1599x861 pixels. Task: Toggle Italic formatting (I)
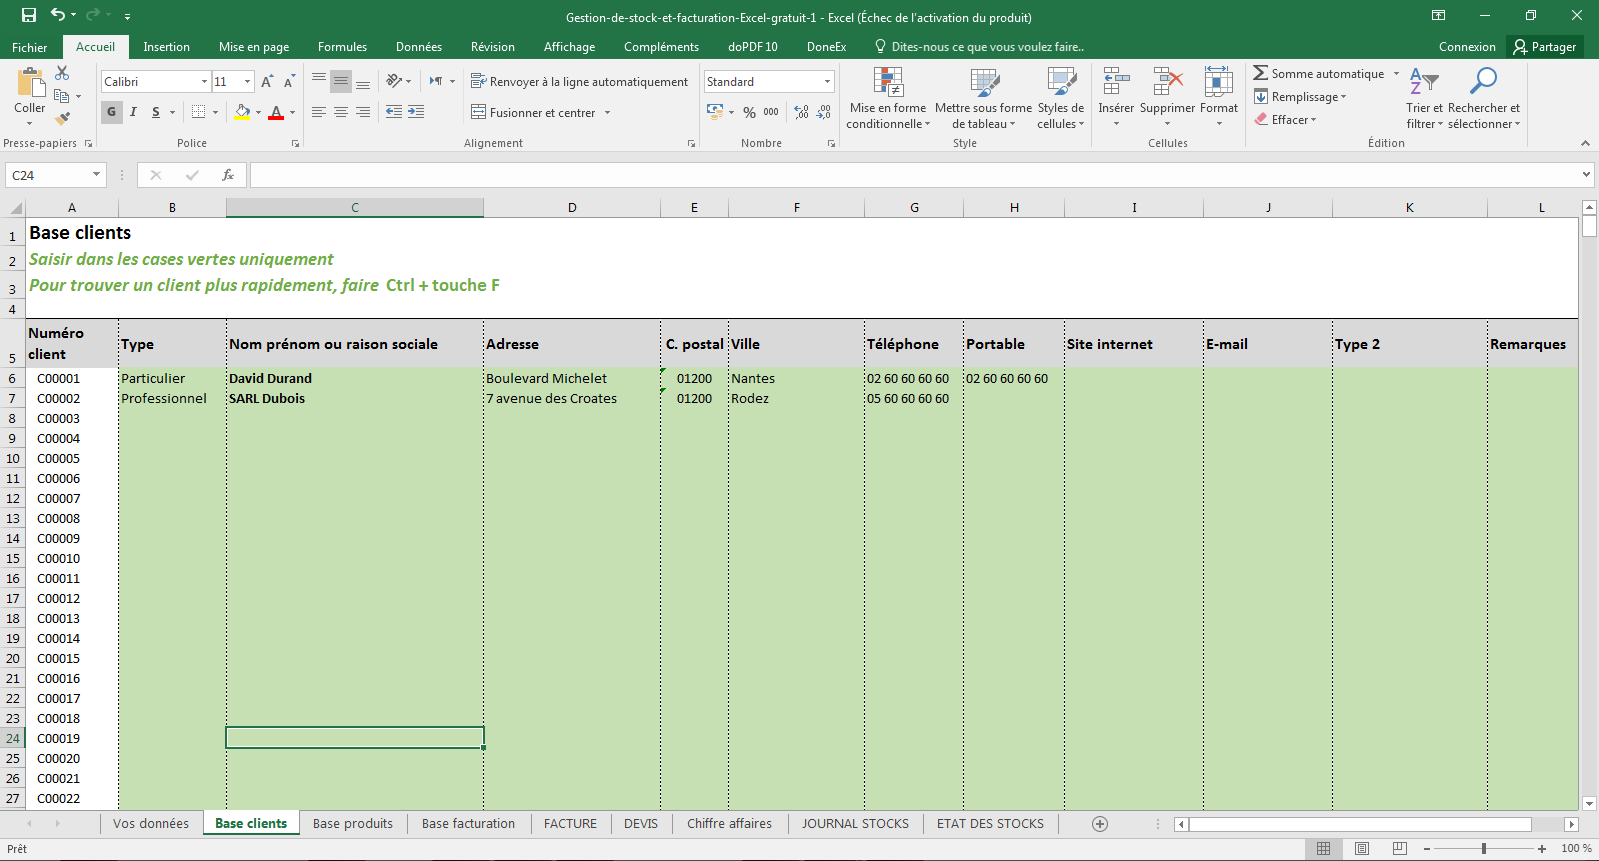pos(133,112)
